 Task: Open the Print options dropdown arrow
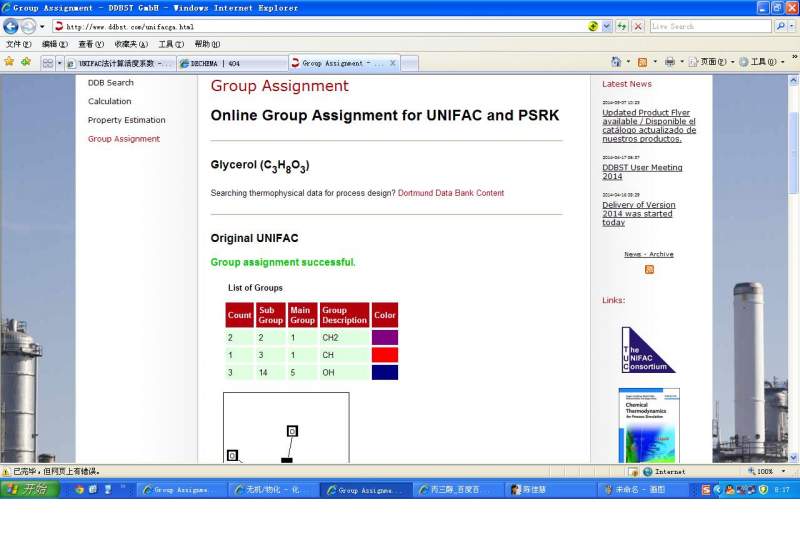click(x=682, y=62)
